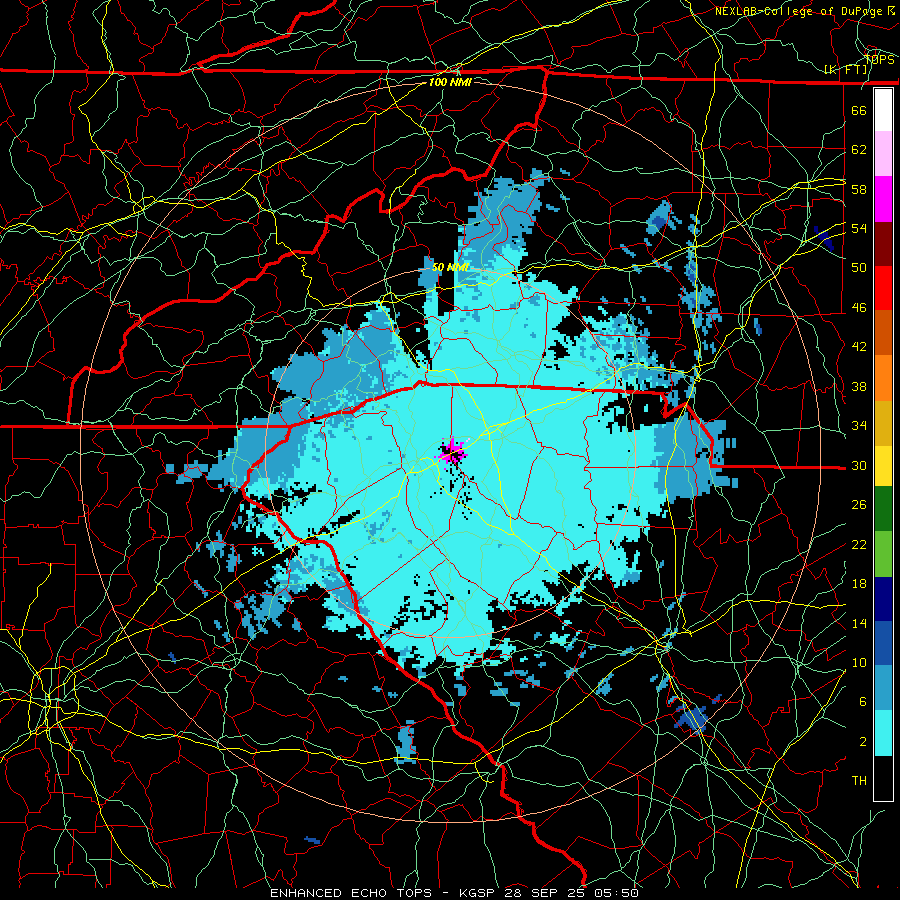900x900 pixels.
Task: Click the 50 NMI range ring label
Action: [450, 267]
